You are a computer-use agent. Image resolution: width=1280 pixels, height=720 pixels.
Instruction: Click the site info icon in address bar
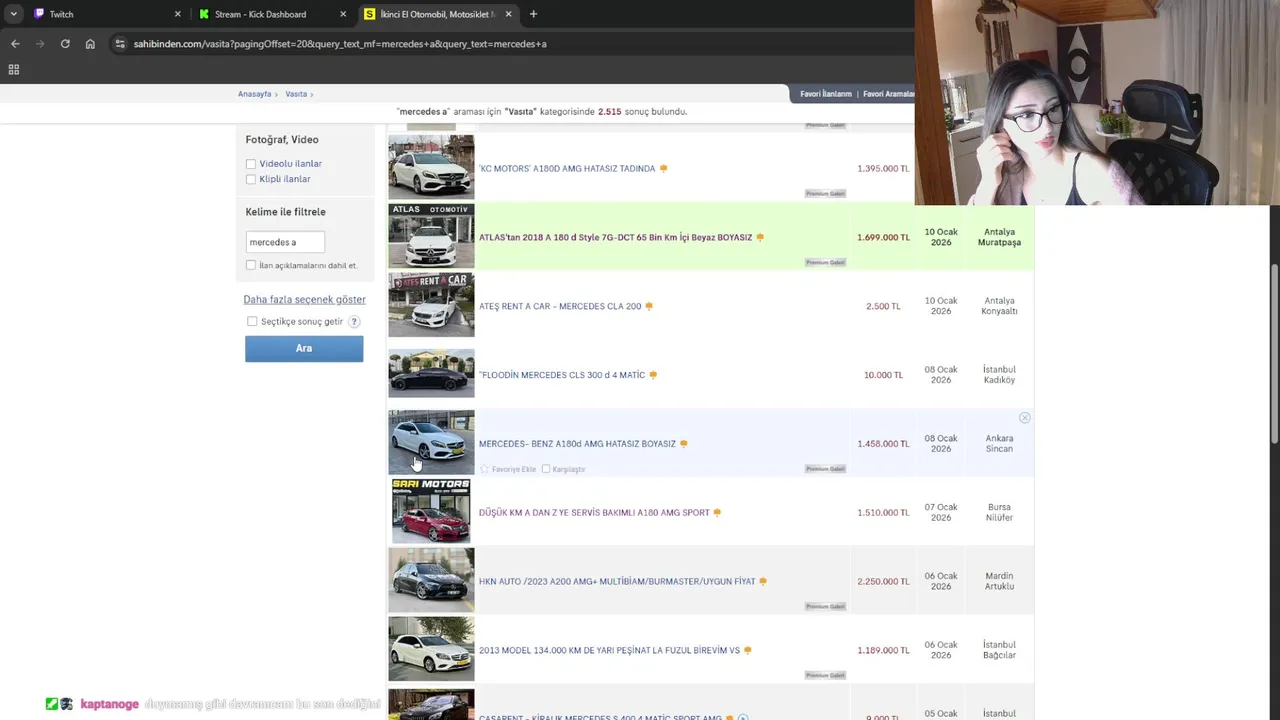120,44
